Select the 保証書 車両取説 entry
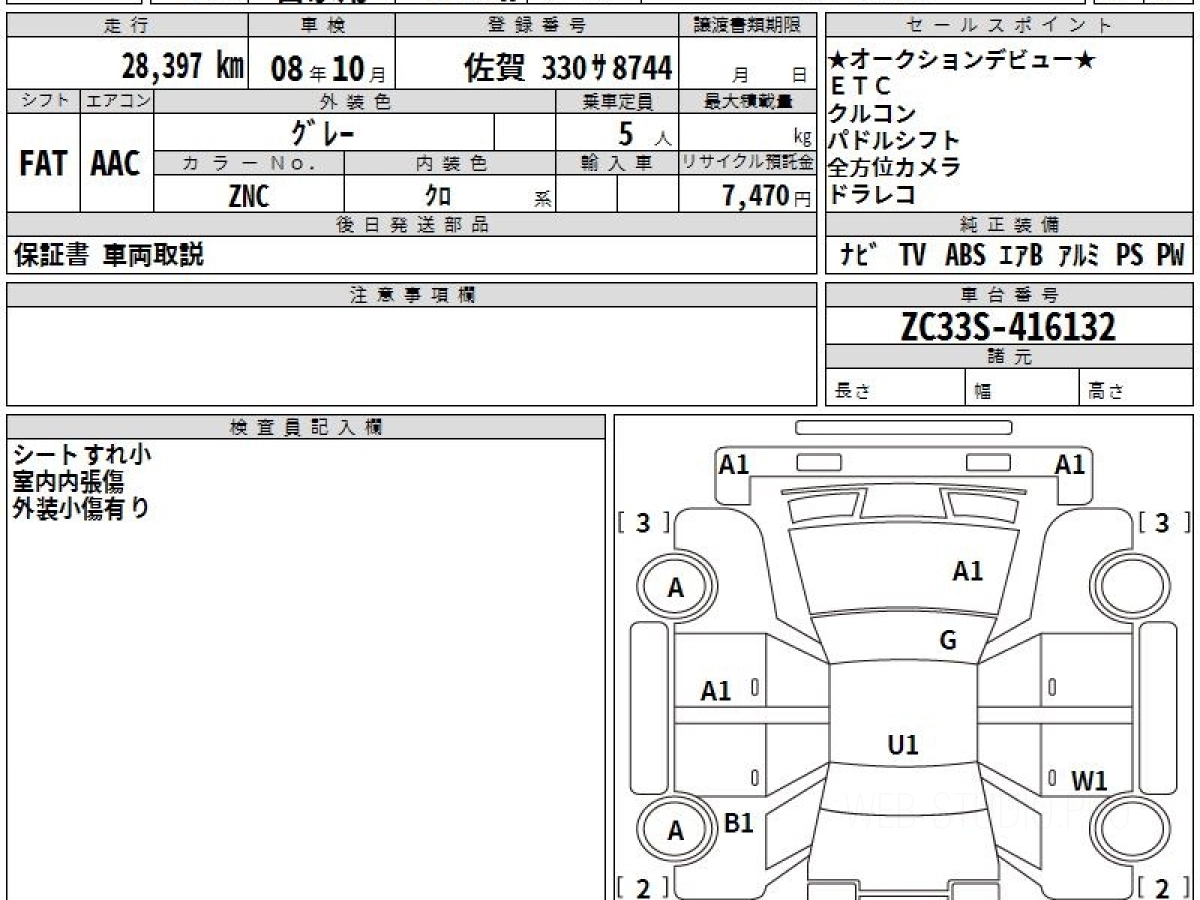This screenshot has height=900, width=1200. coord(109,255)
